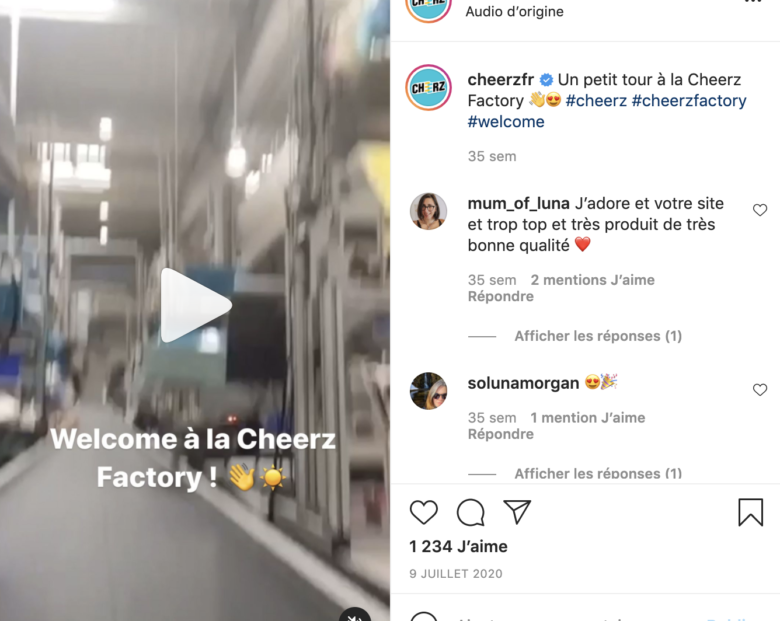Click the #cheerzfactory hashtag
The height and width of the screenshot is (621, 780).
689,101
